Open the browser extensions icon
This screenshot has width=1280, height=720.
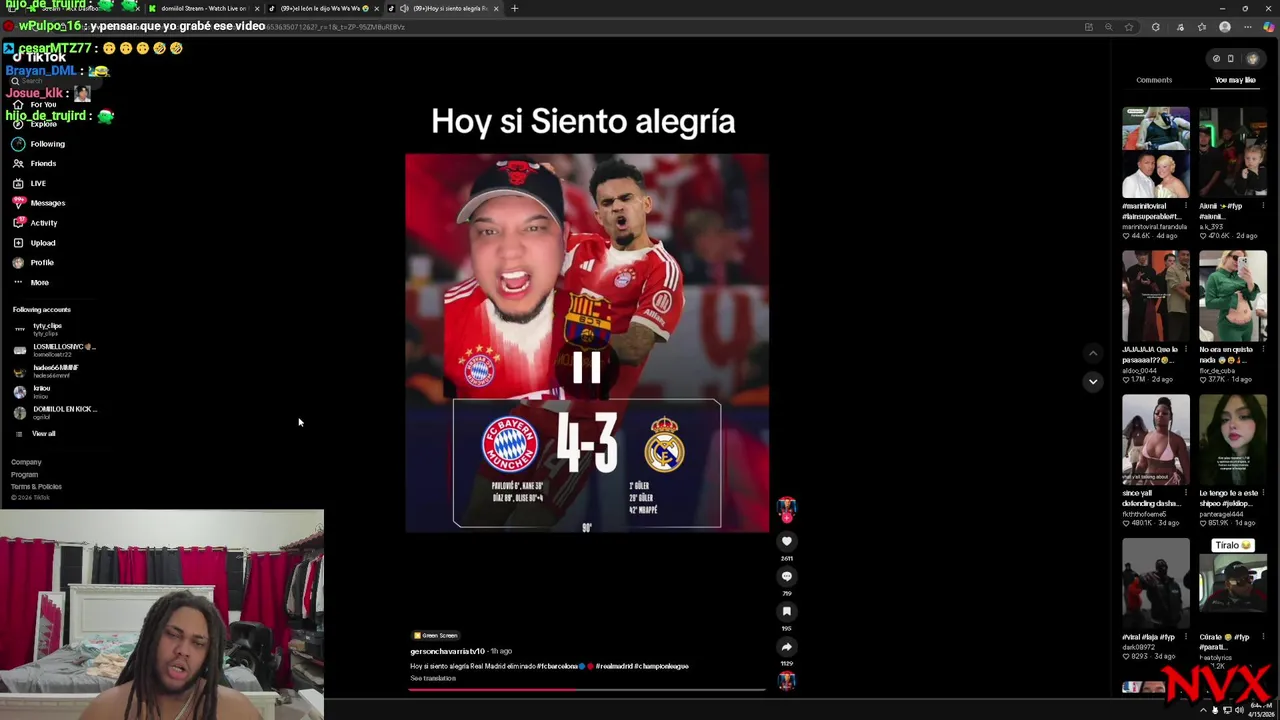coord(1155,27)
